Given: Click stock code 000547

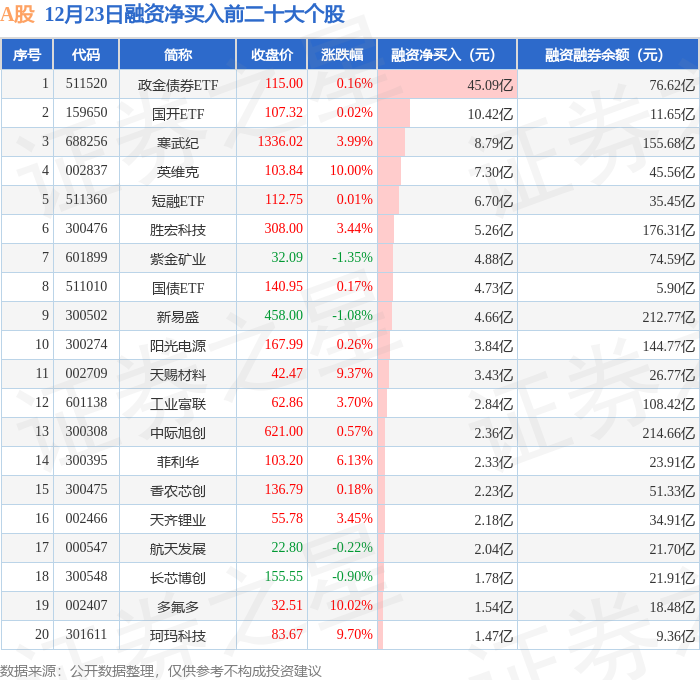Looking at the screenshot, I should click(86, 548).
